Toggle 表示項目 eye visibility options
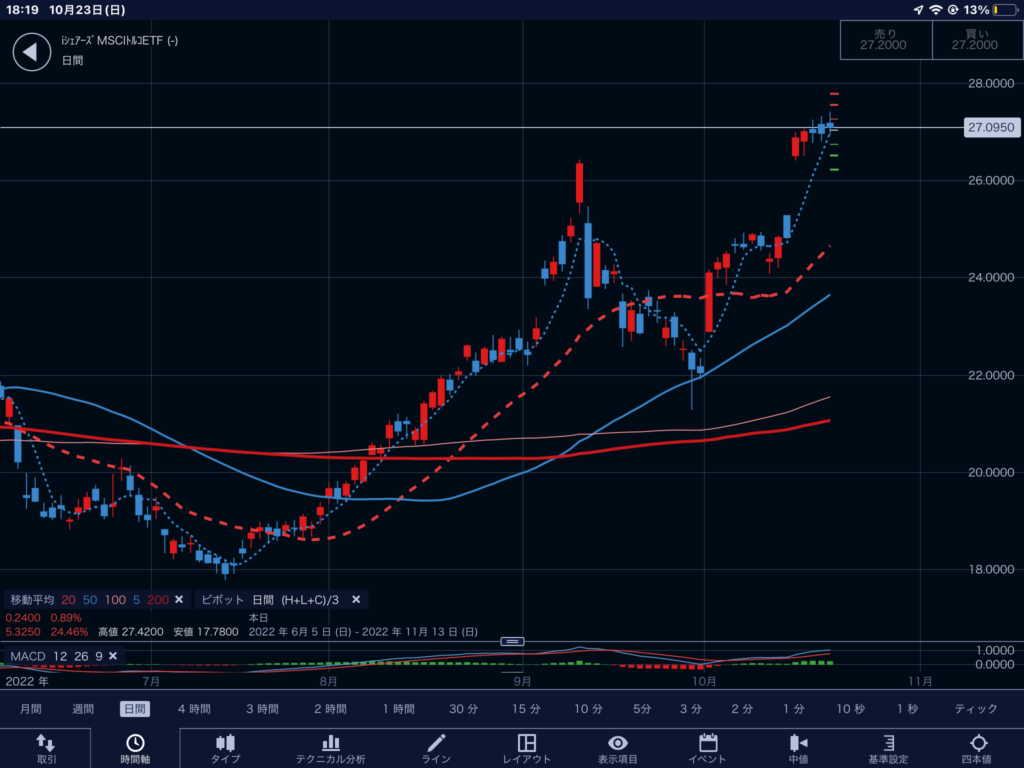1024x768 pixels. pyautogui.click(x=618, y=748)
